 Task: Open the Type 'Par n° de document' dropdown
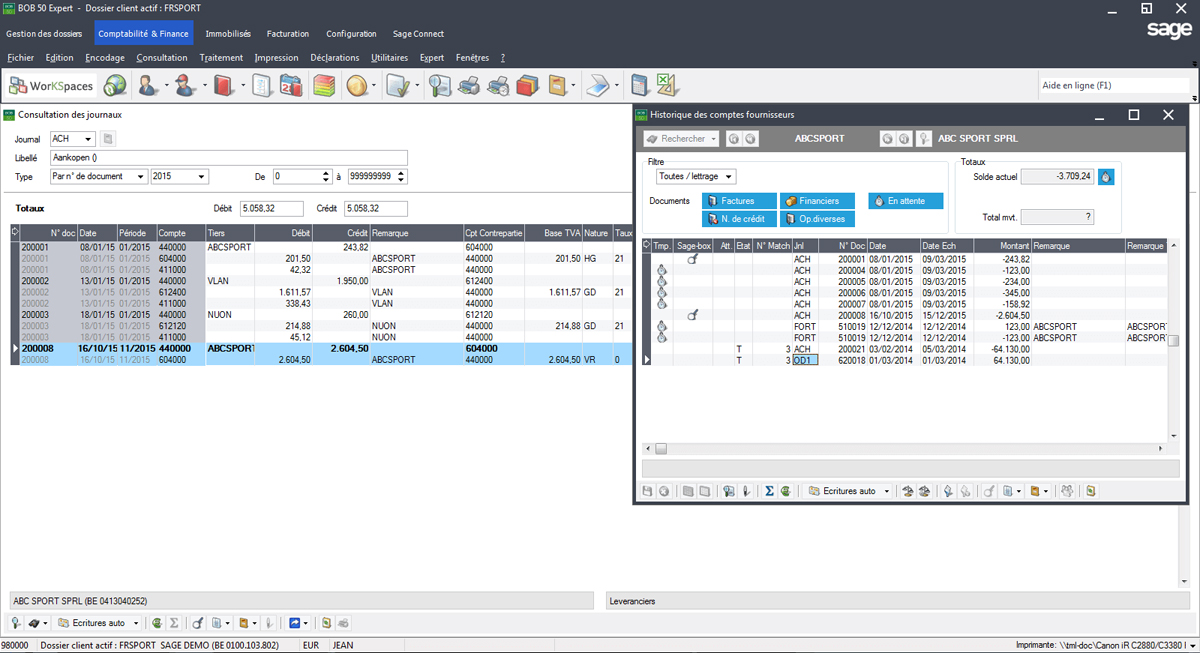pyautogui.click(x=139, y=177)
